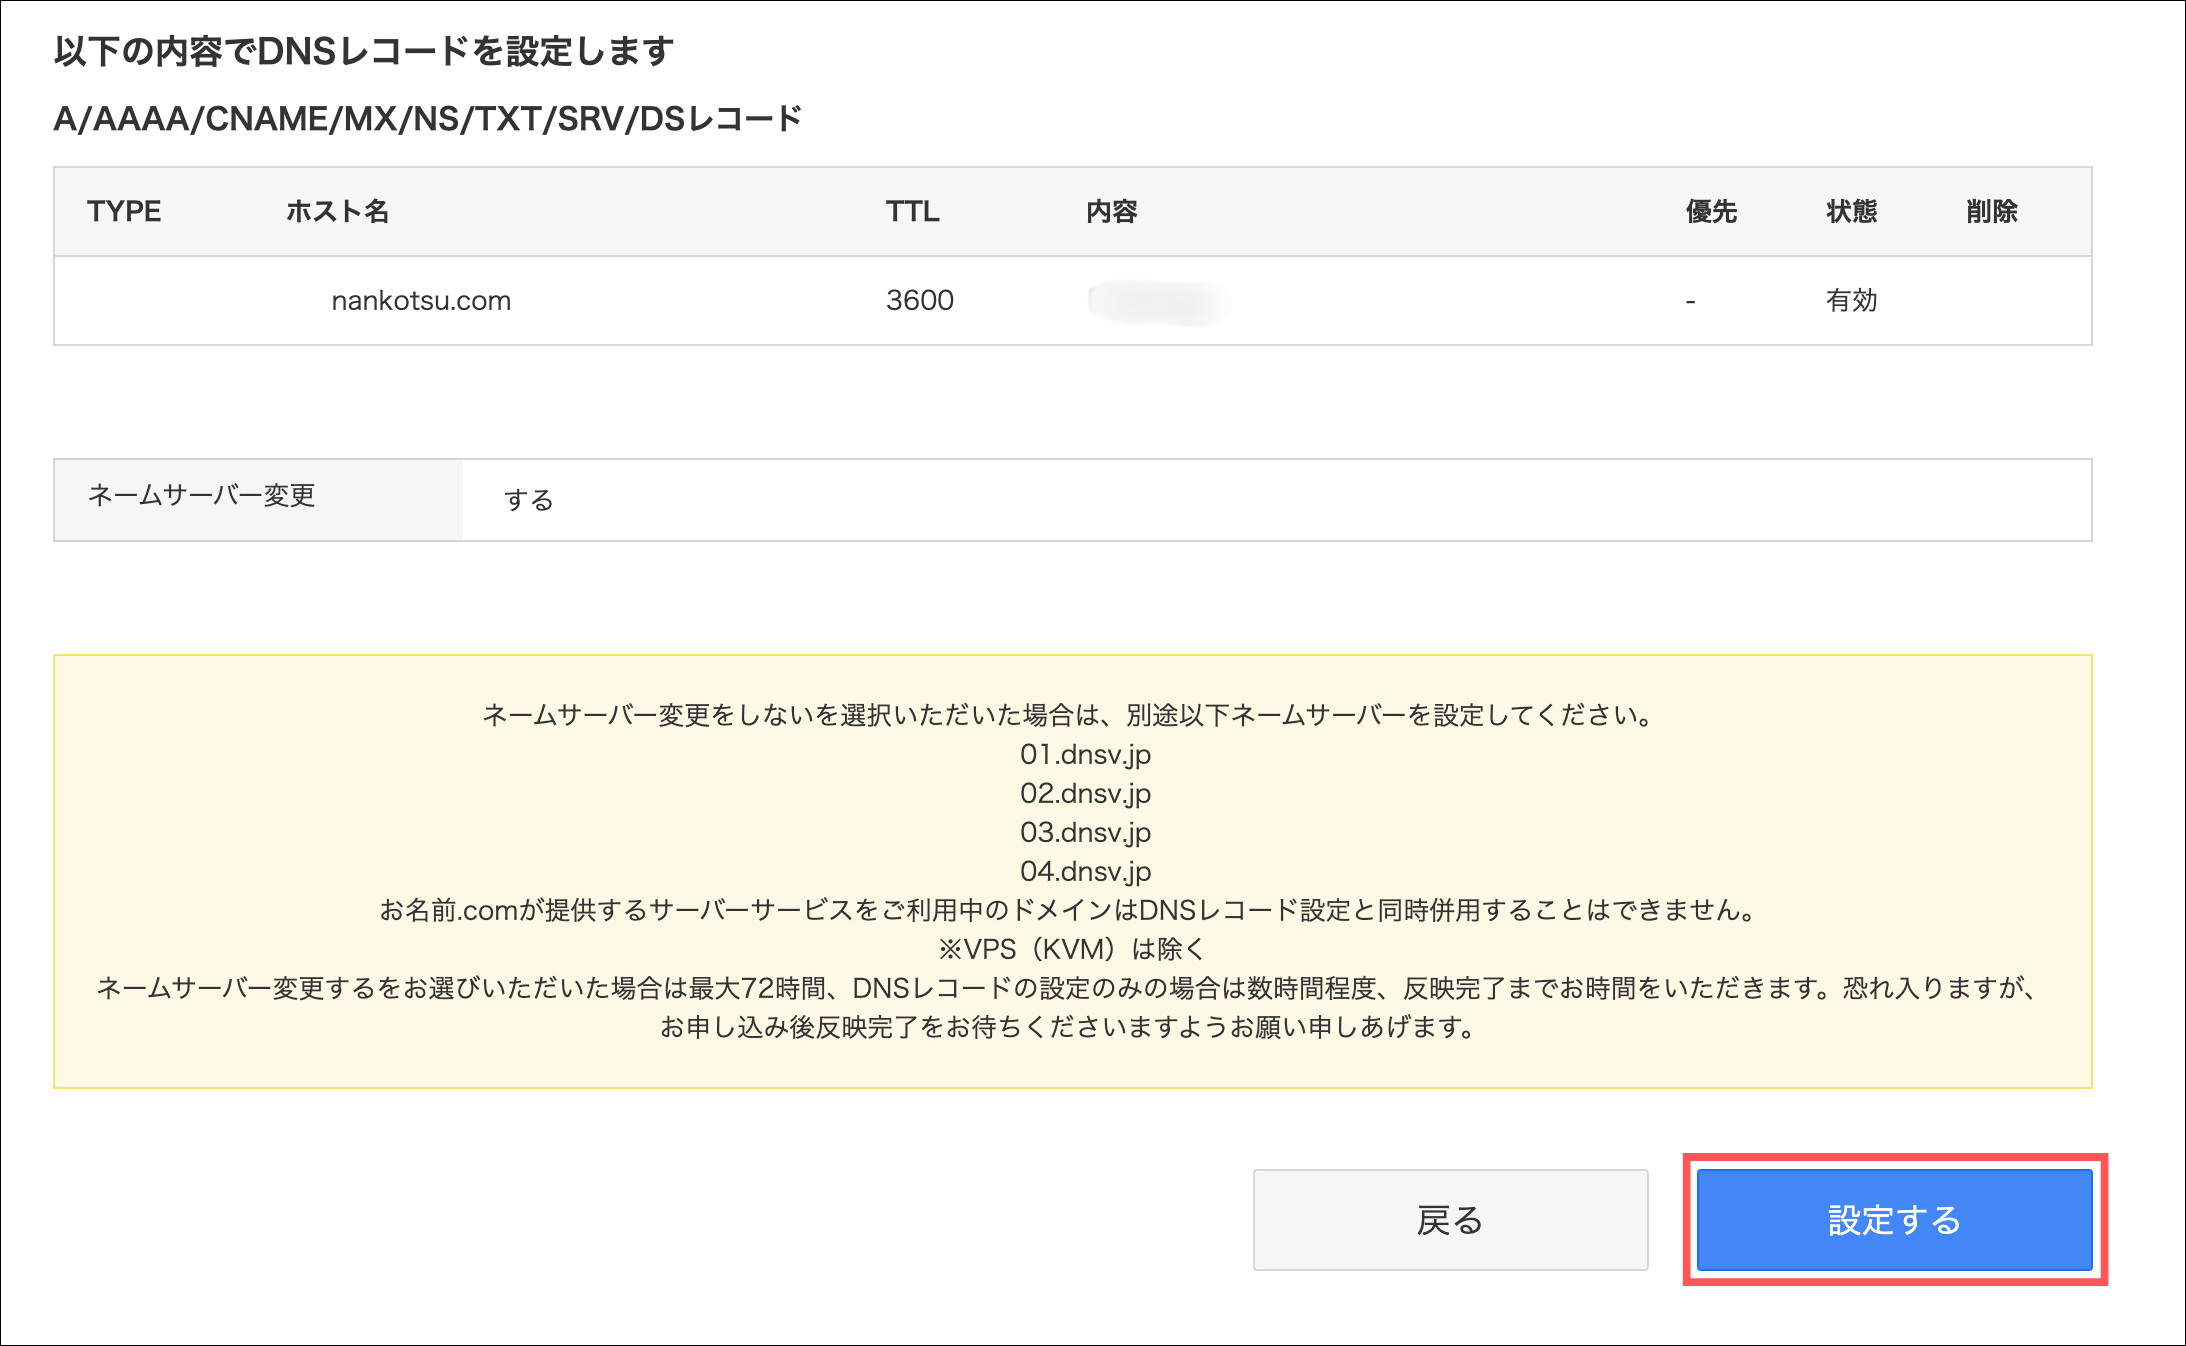Click the 3600 TTL value
The image size is (2186, 1346).
[x=919, y=300]
